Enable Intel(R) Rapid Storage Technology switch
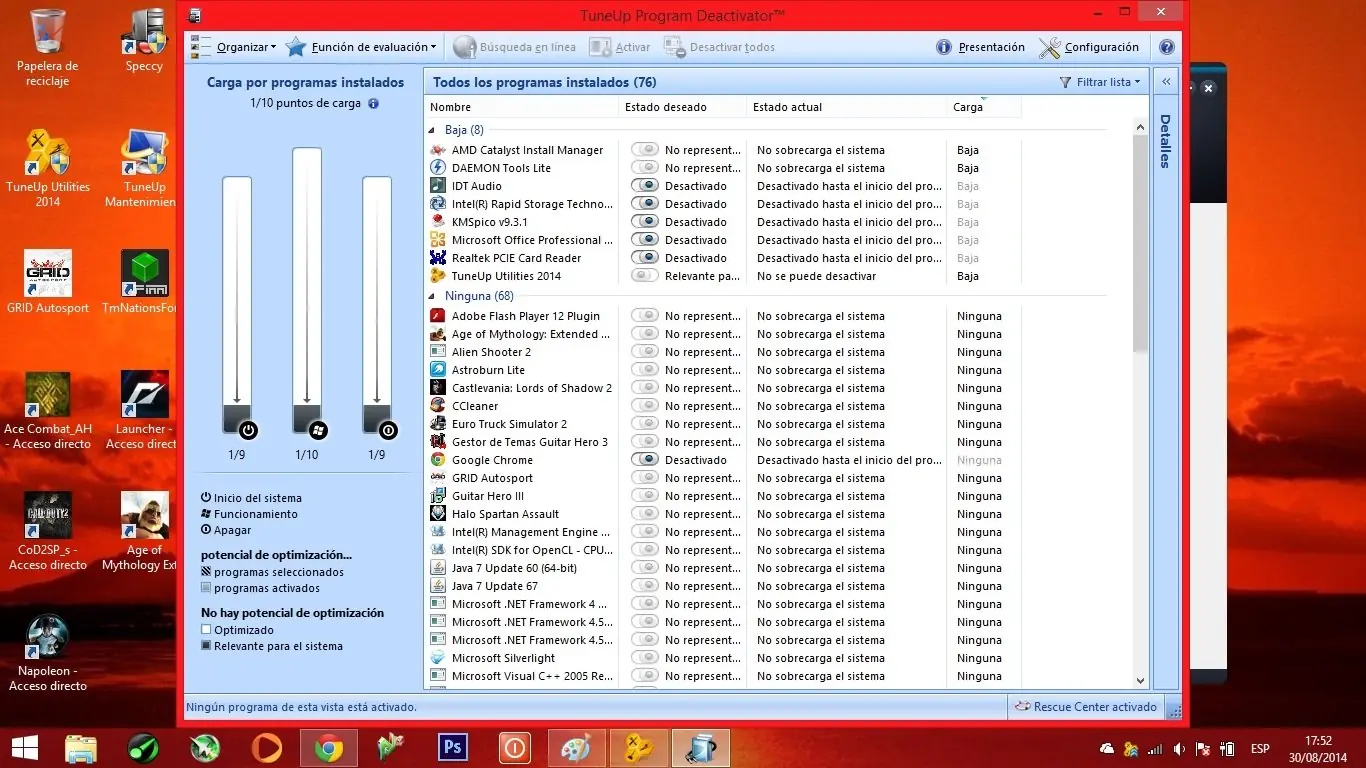Viewport: 1366px width, 768px height. tap(645, 204)
